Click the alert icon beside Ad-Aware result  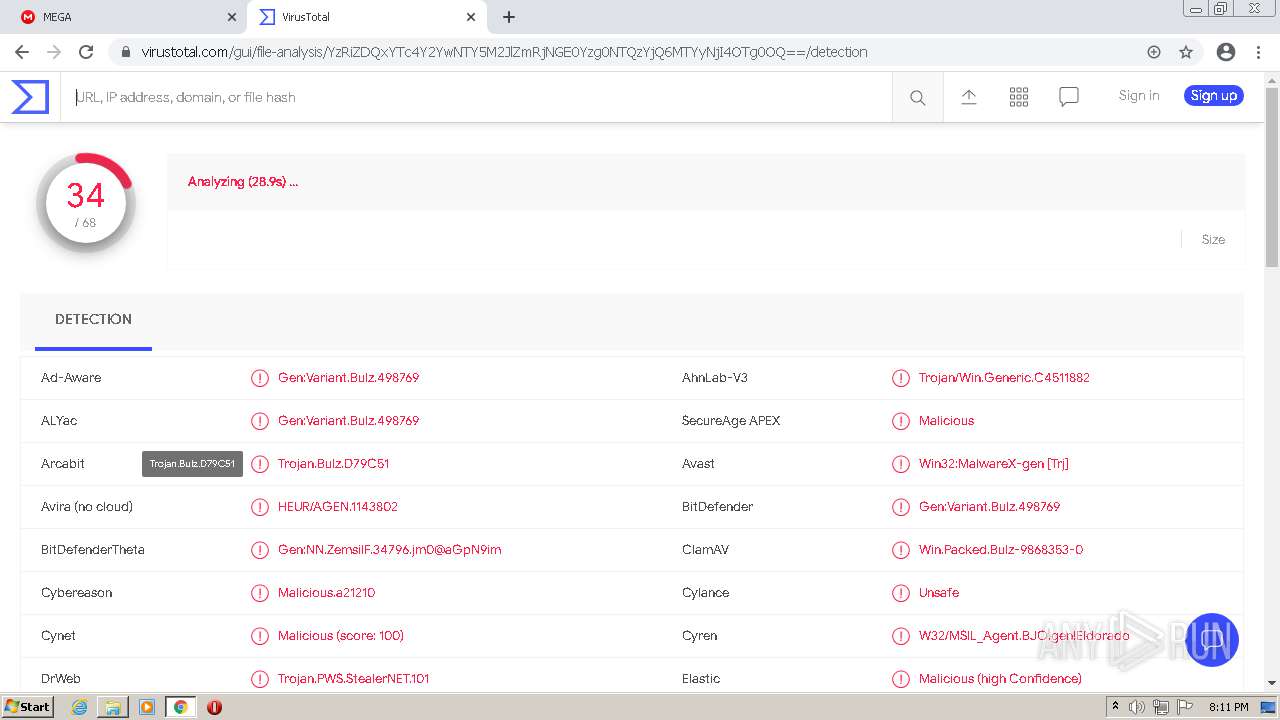[260, 378]
